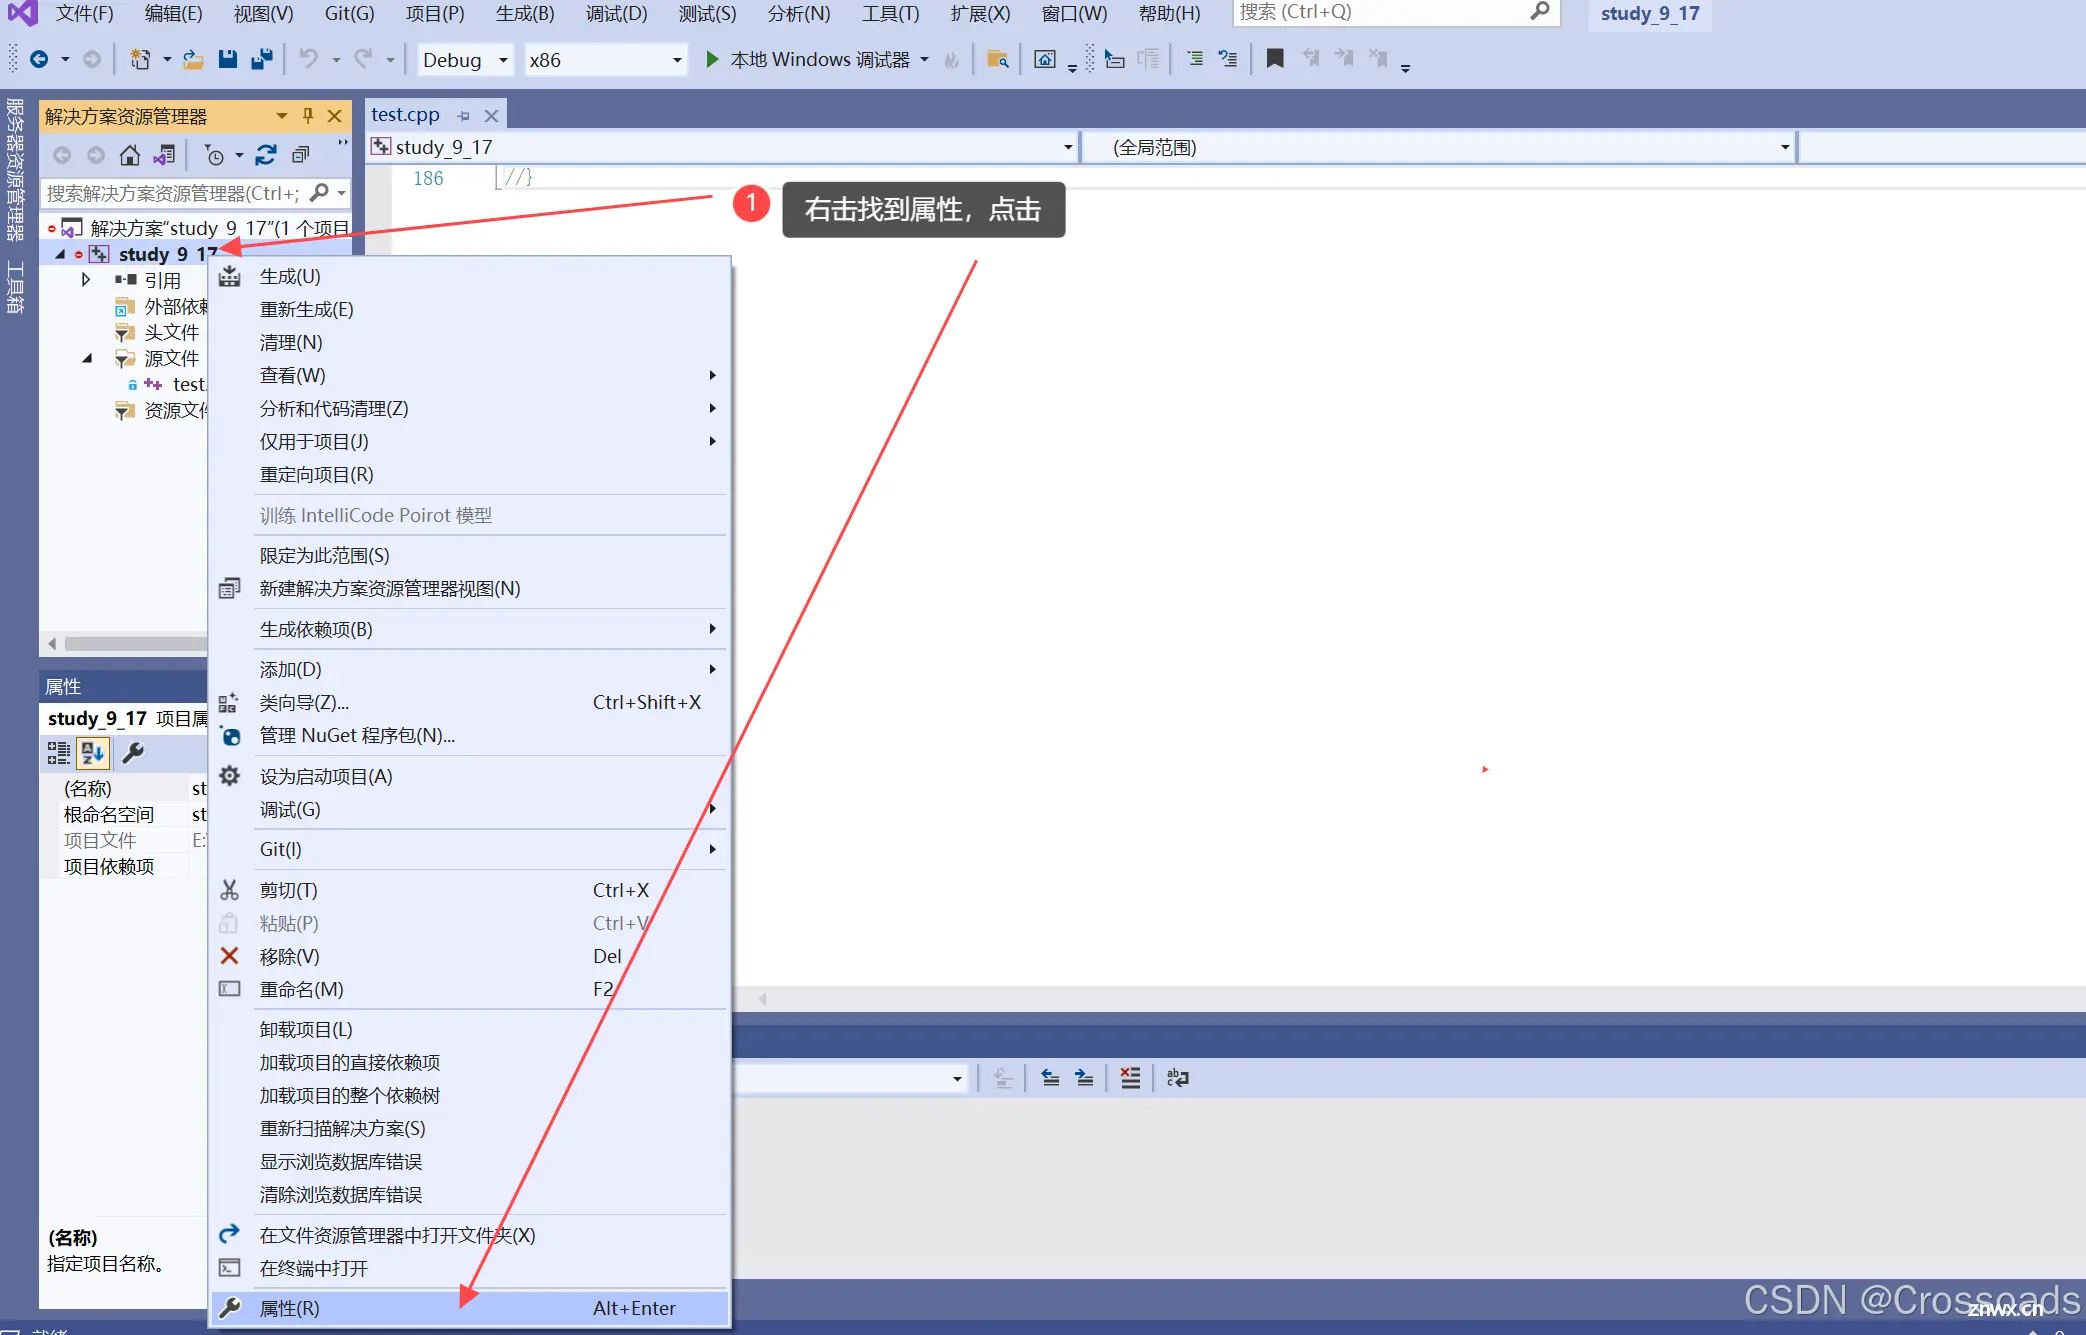The image size is (2086, 1335).
Task: Open Solution Explorer window options dropdown
Action: [x=282, y=116]
